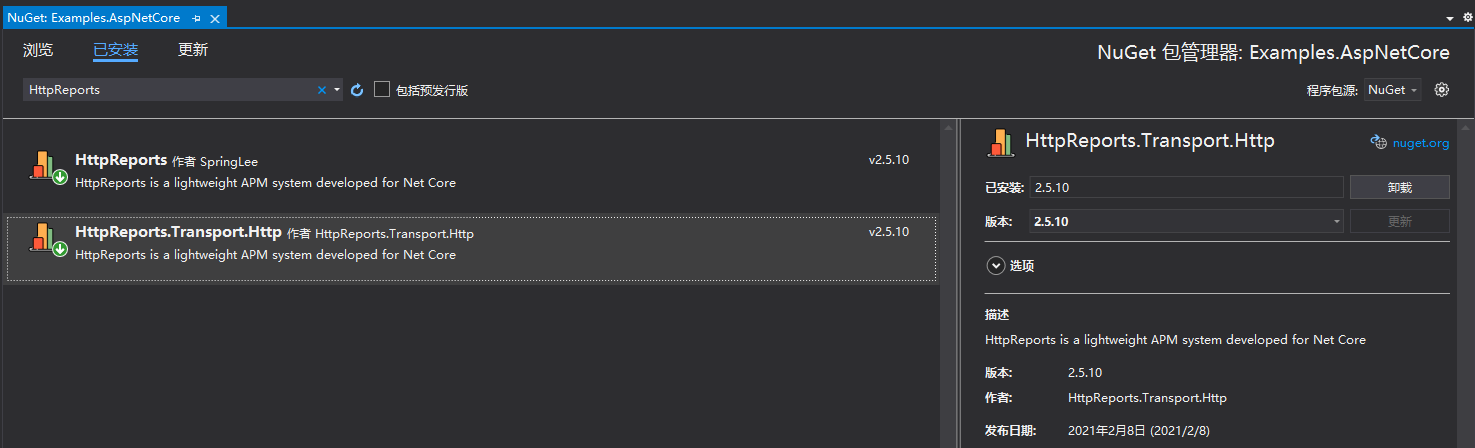Click inside the HttpReports search field
Viewport: 1475px width, 448px height.
click(x=170, y=90)
